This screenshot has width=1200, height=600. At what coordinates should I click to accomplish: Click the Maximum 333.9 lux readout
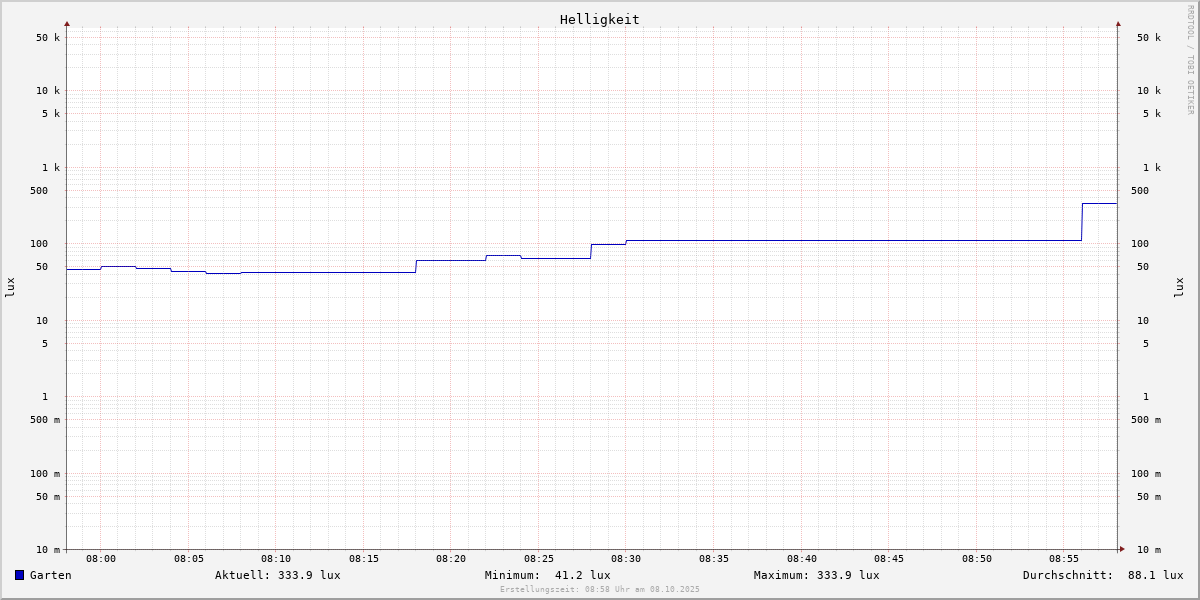pyautogui.click(x=816, y=575)
